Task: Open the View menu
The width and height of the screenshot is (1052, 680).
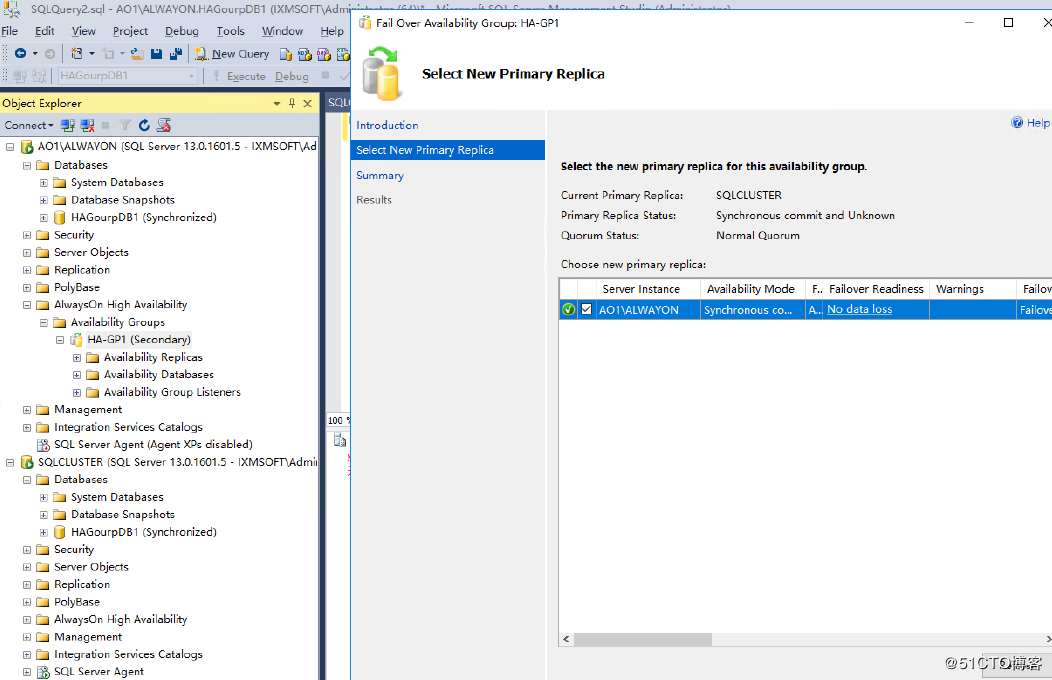Action: [83, 31]
